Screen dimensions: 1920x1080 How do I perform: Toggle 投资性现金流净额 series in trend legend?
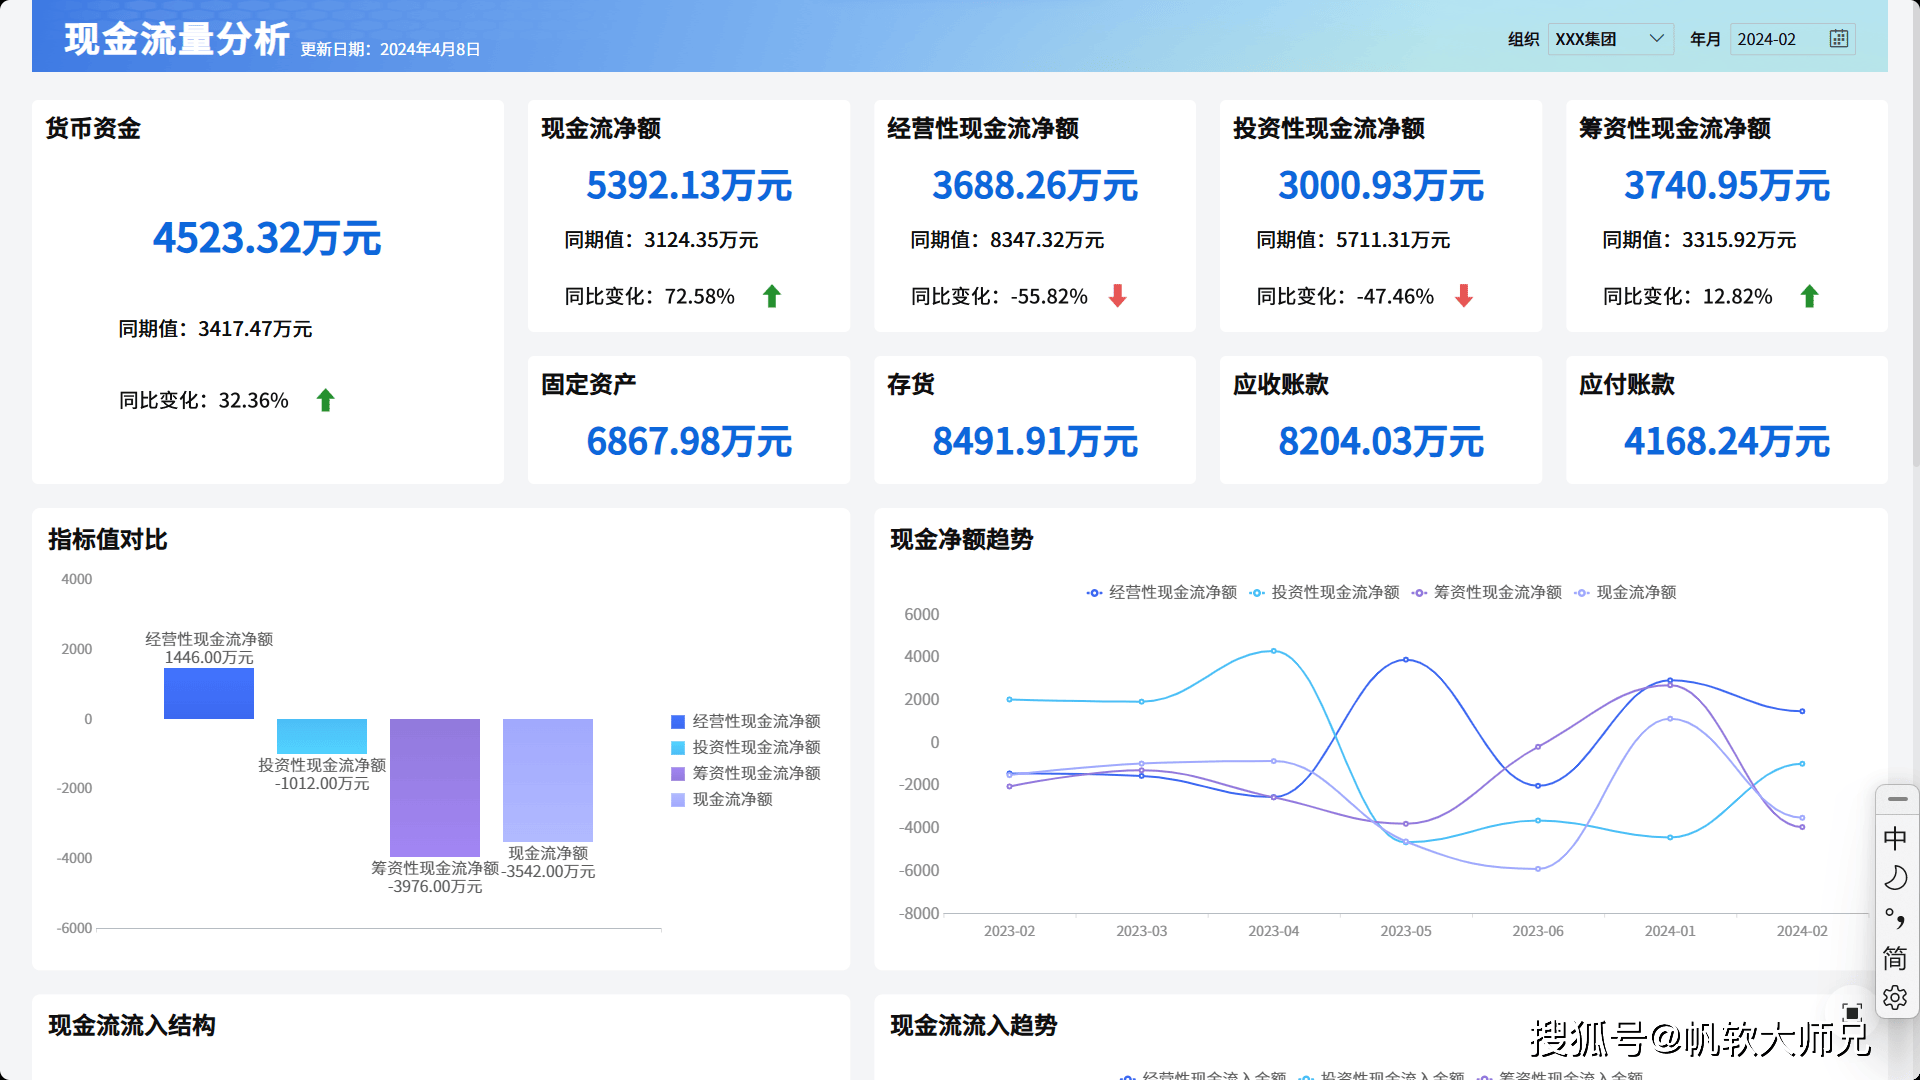[1324, 593]
